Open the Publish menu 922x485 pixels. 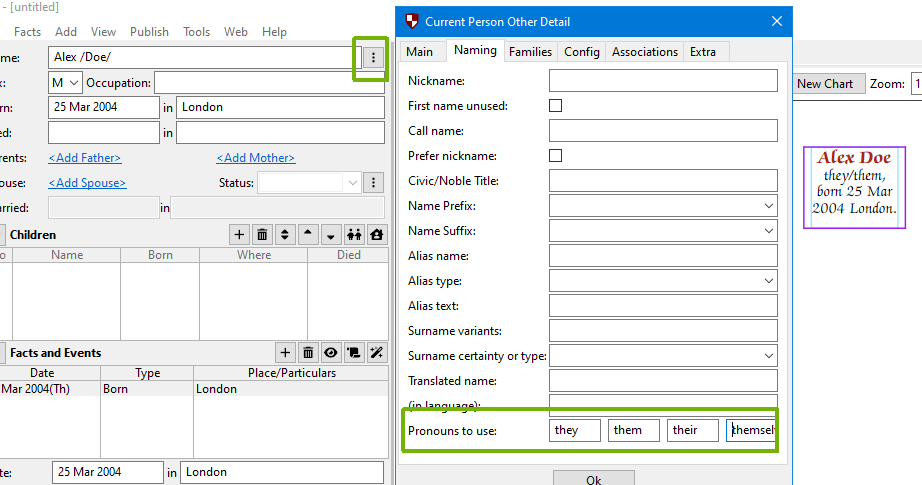[x=150, y=32]
